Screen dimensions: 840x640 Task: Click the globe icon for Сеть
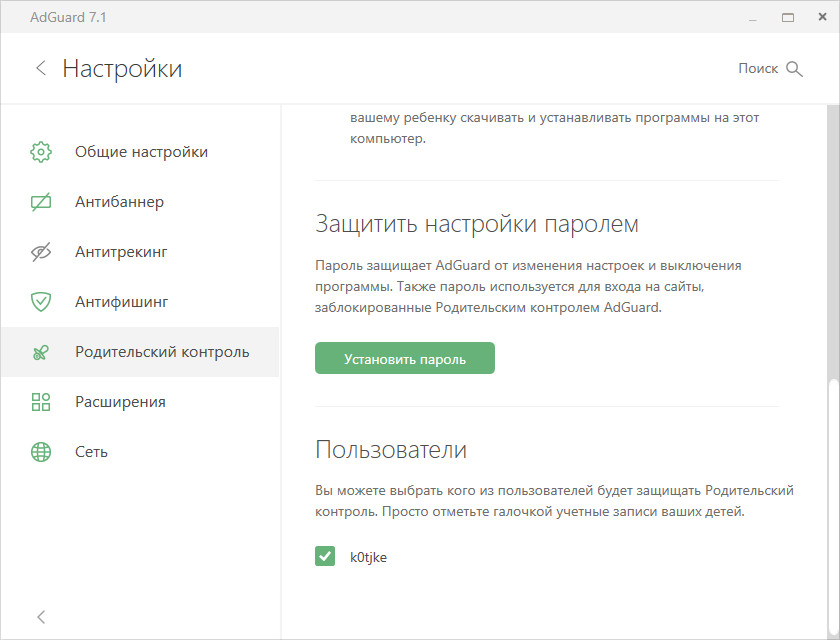pos(41,452)
